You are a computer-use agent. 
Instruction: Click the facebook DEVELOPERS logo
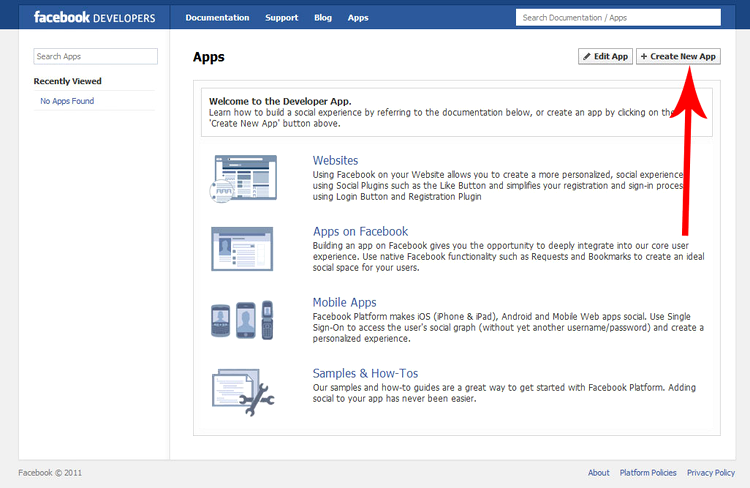click(94, 18)
